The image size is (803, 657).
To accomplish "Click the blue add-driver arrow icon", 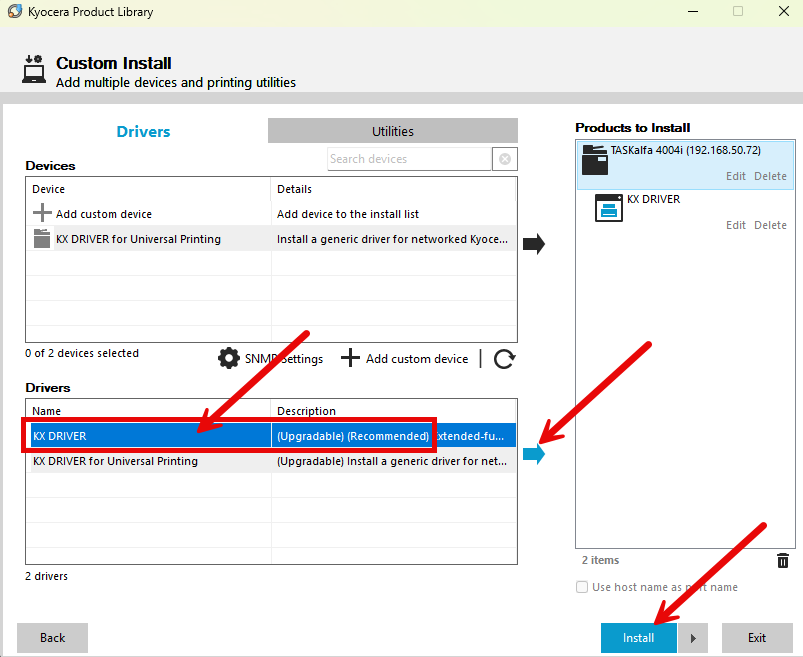I will 534,454.
